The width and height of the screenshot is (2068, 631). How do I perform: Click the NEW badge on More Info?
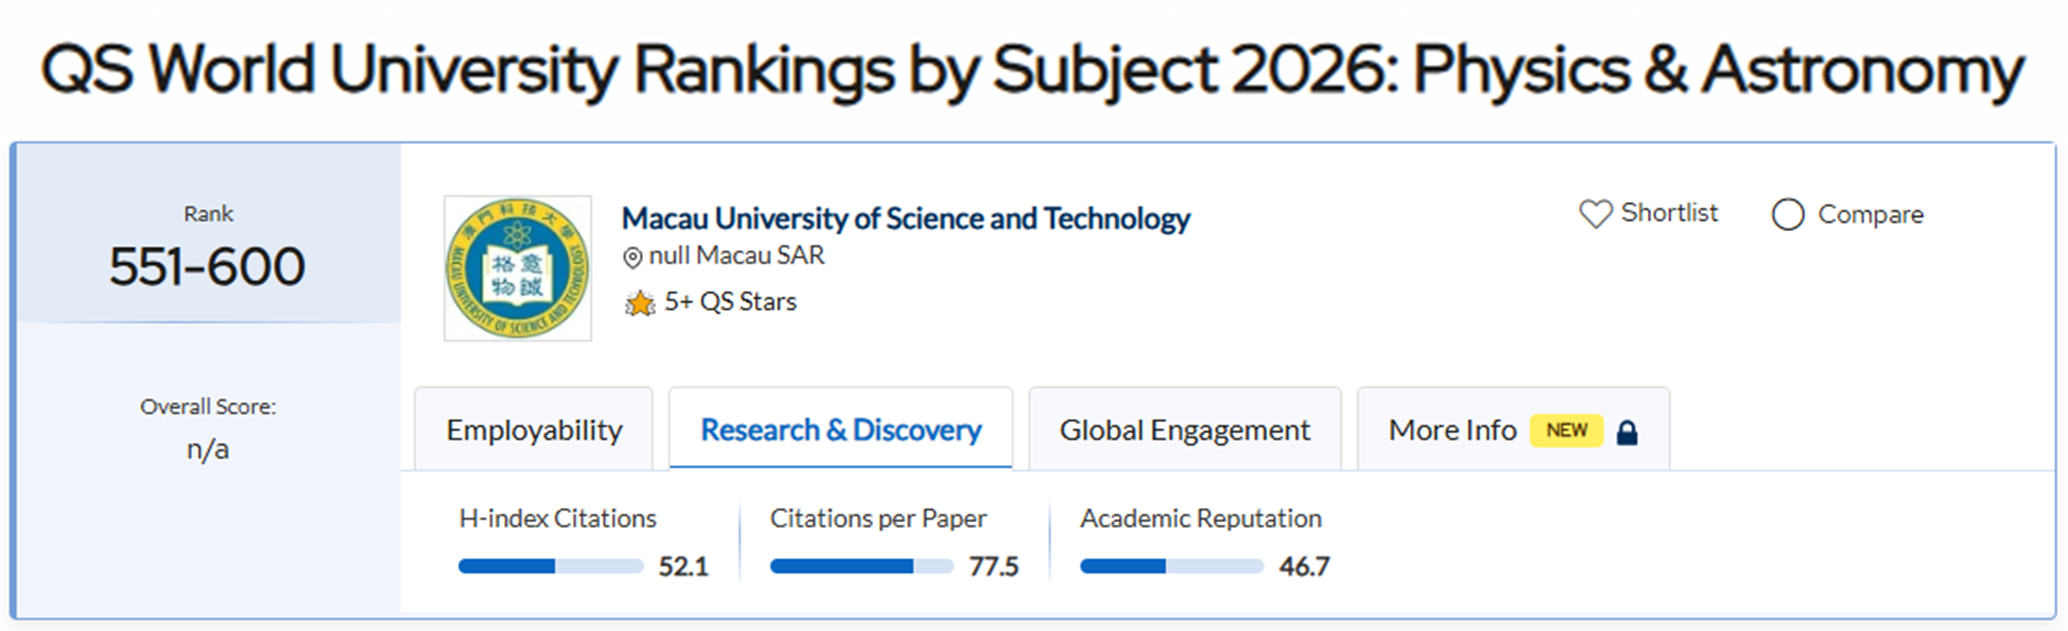(x=1566, y=430)
